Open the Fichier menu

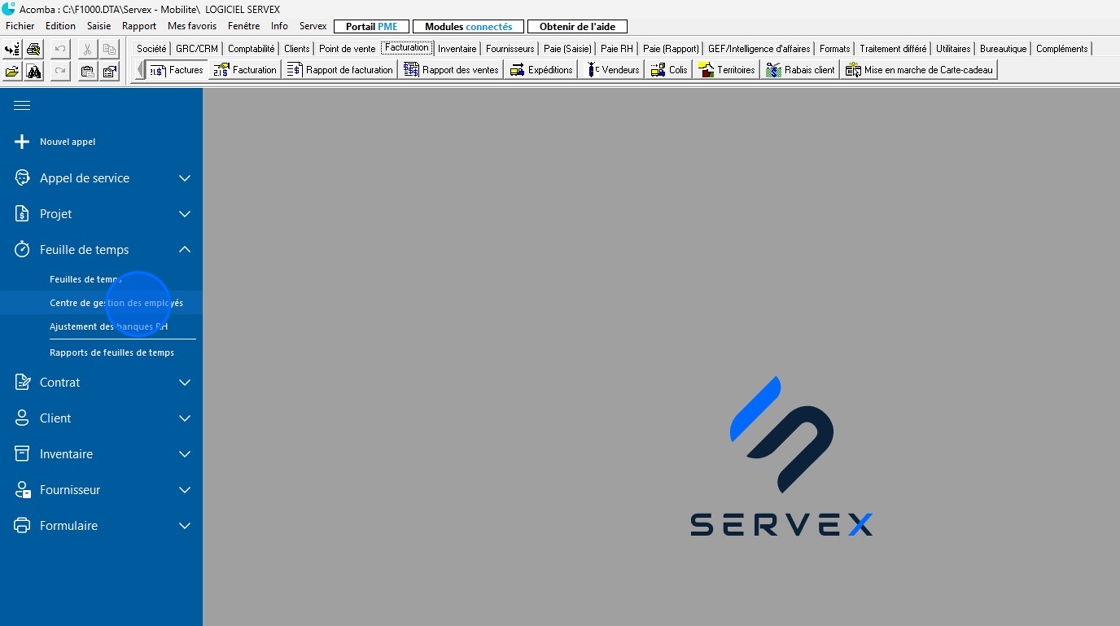20,26
